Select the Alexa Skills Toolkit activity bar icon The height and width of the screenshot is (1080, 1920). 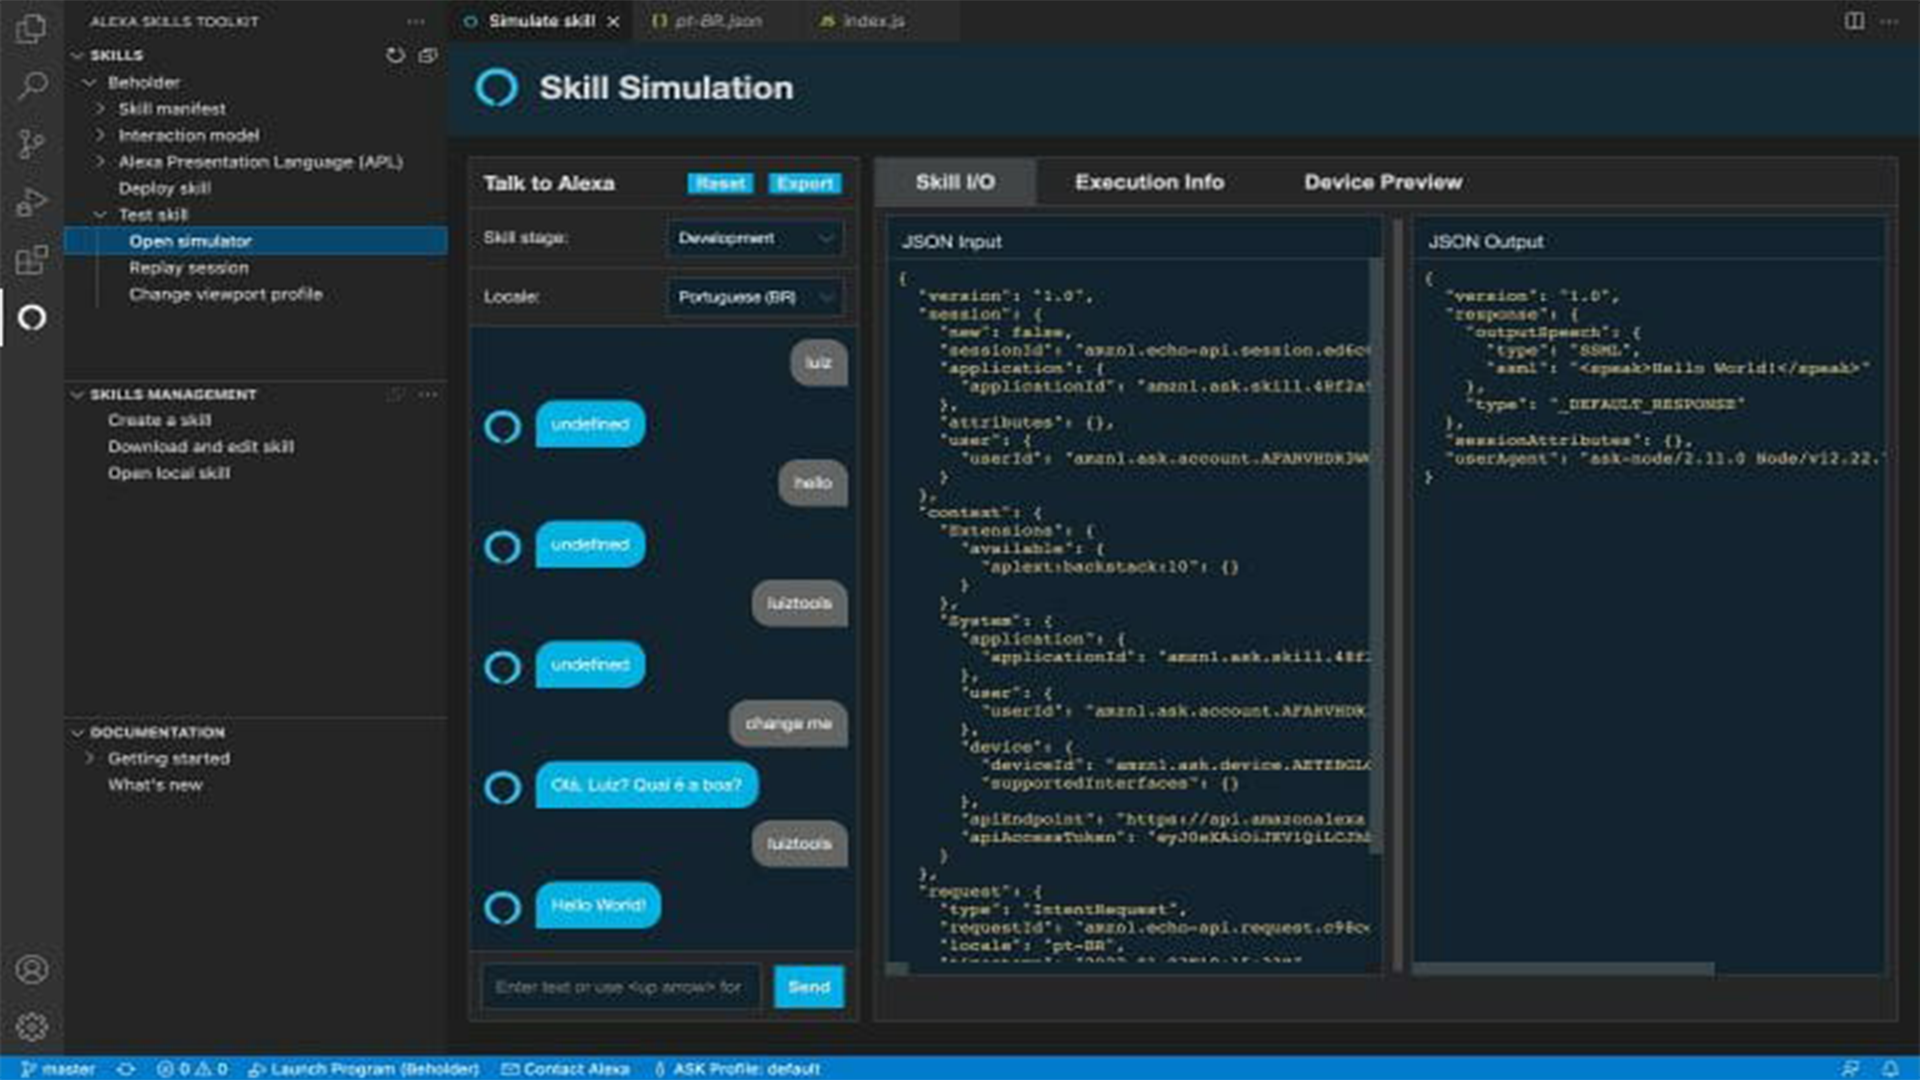32,318
